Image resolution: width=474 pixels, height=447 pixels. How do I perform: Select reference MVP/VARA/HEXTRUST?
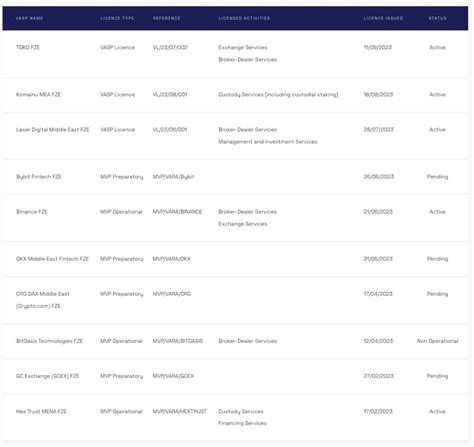click(180, 411)
